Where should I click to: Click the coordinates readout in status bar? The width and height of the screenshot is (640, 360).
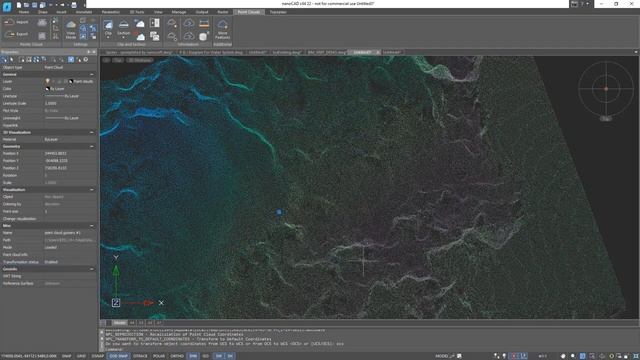point(29,356)
